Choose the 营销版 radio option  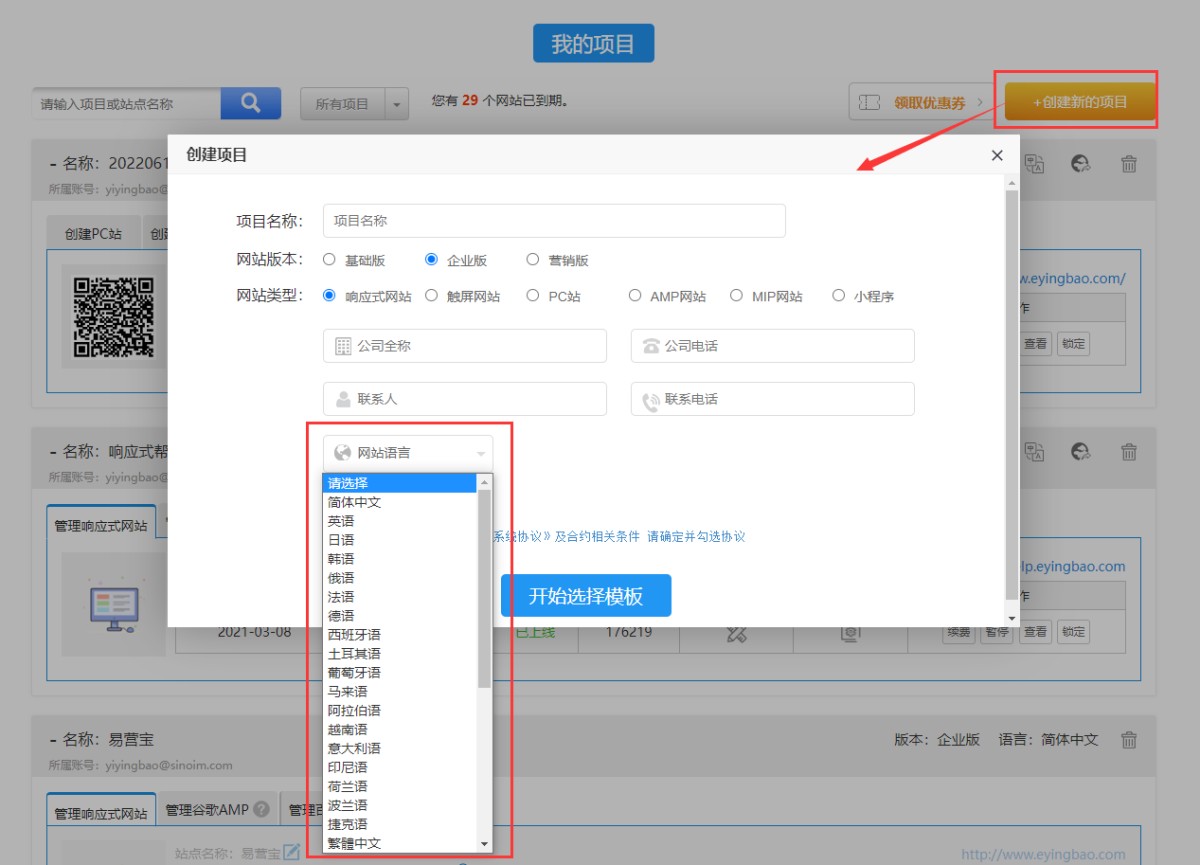[x=532, y=260]
